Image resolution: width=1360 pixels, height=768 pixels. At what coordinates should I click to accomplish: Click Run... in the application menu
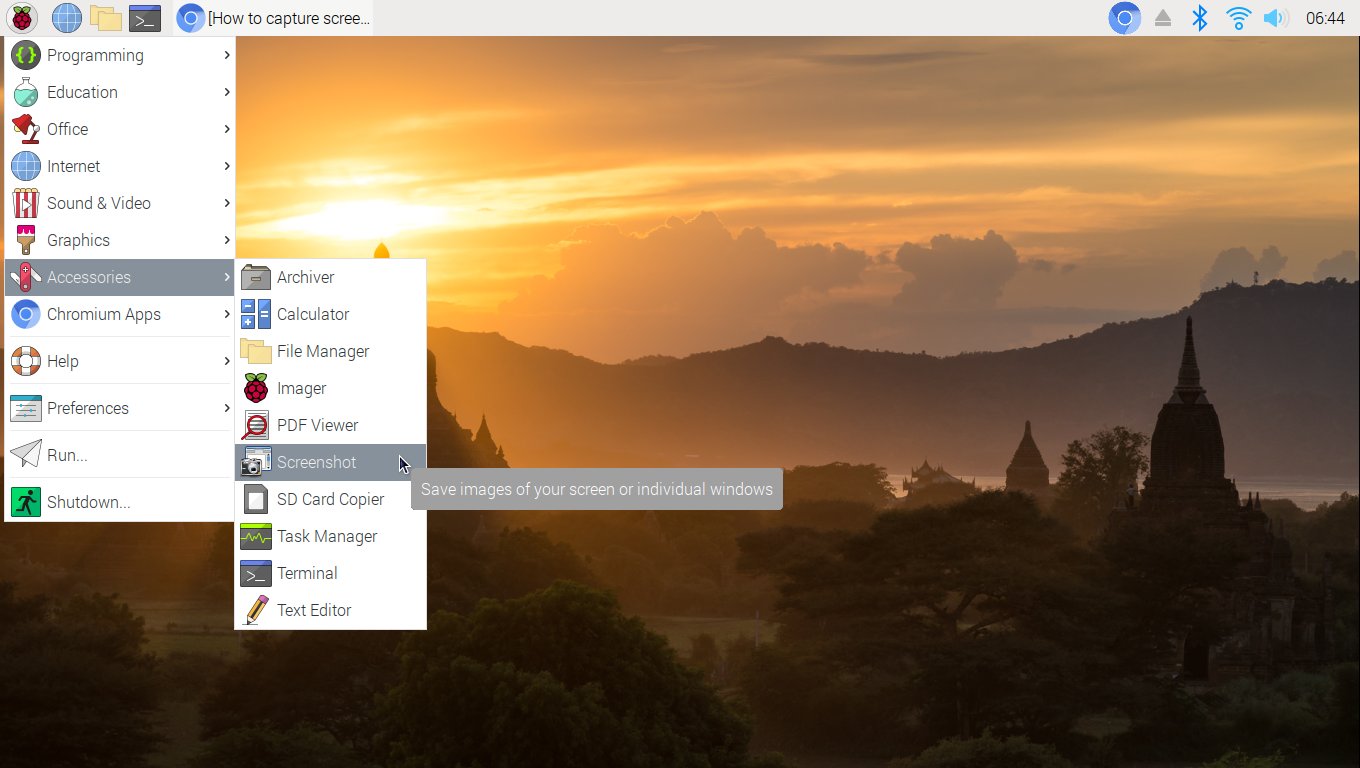click(x=66, y=454)
